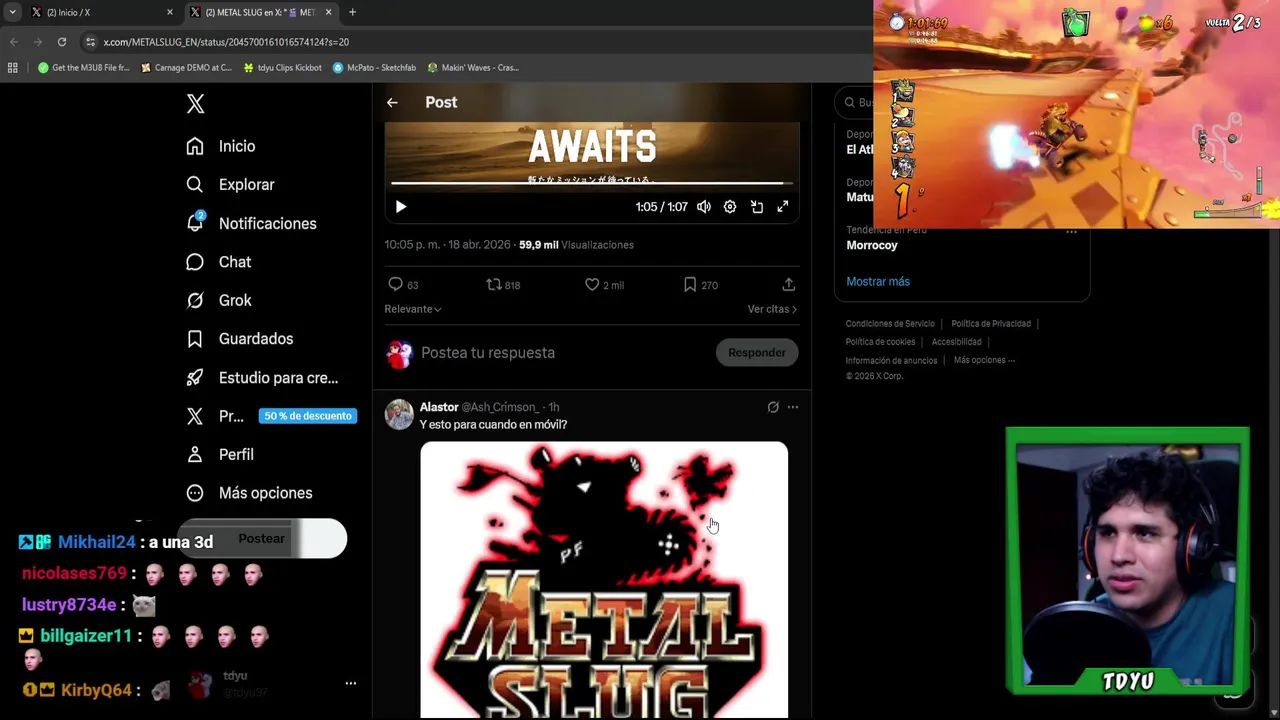The width and height of the screenshot is (1280, 720).
Task: Click the X logo in the sidebar
Action: (x=195, y=103)
